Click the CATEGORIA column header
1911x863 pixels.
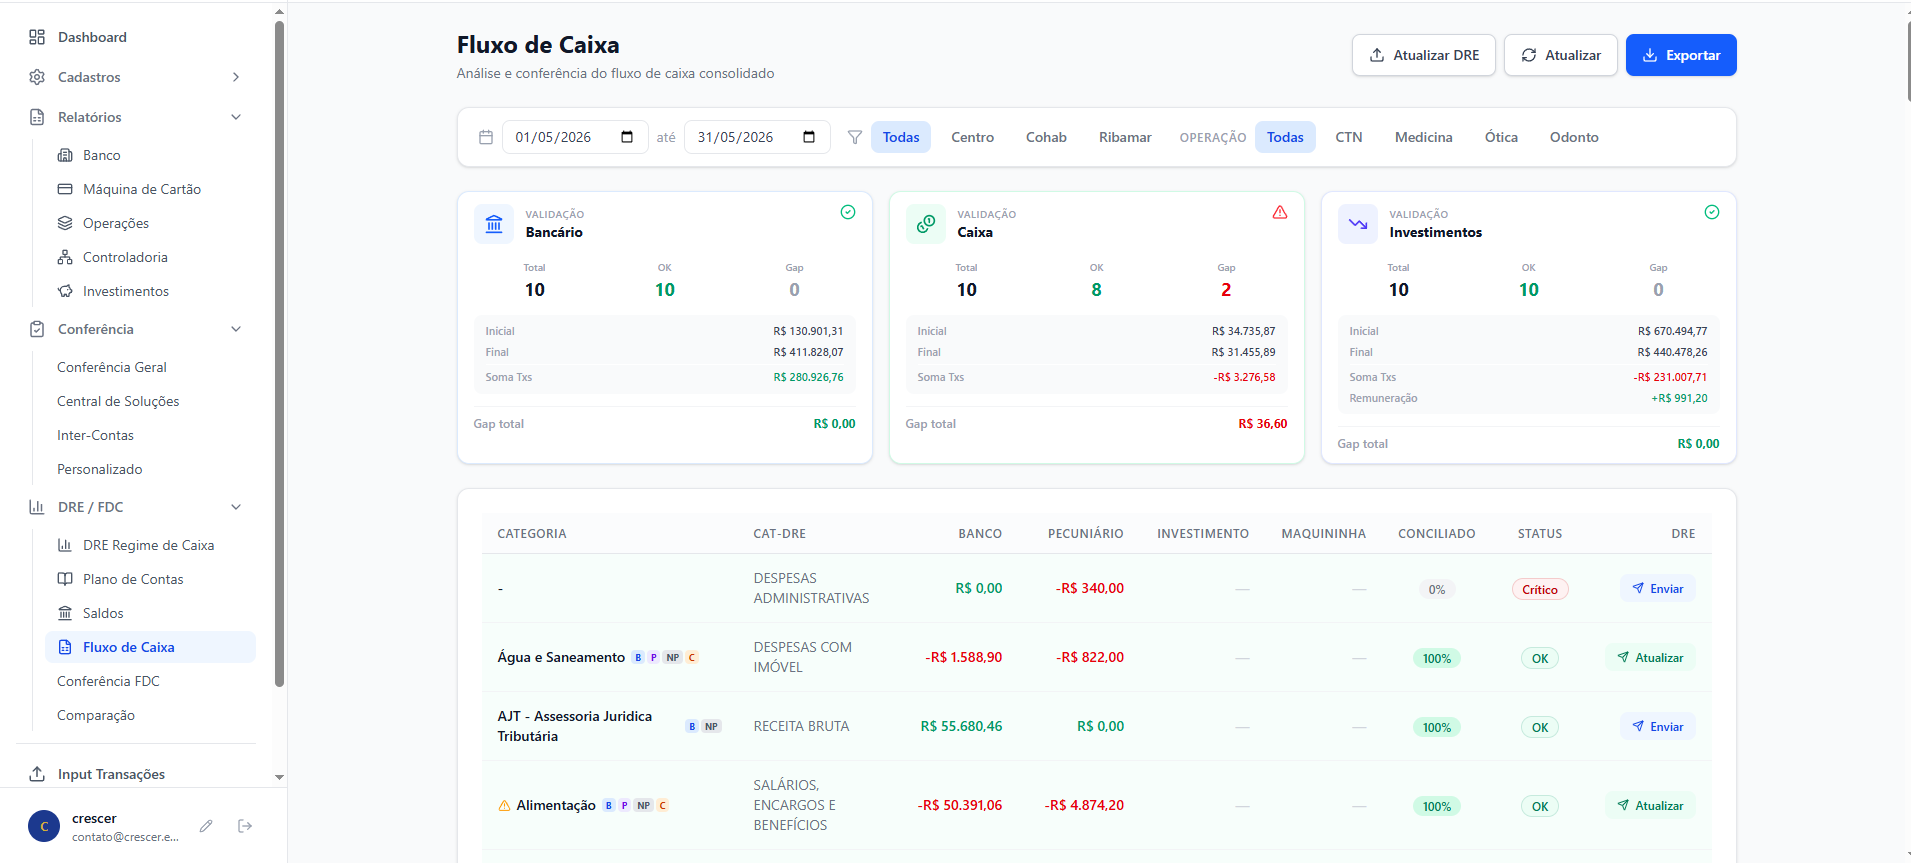point(532,534)
